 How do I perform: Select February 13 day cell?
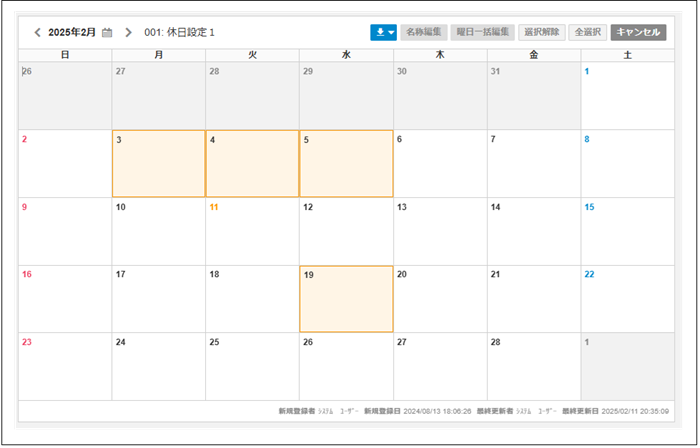coord(440,232)
